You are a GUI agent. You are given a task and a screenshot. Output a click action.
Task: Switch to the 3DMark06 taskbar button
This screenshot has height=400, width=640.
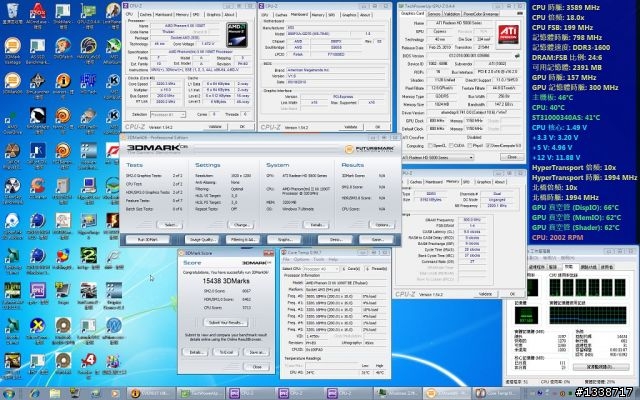[446, 393]
